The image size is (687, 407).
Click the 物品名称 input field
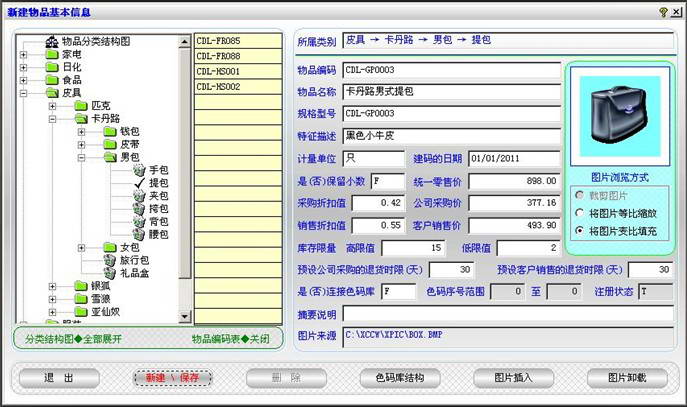point(451,92)
